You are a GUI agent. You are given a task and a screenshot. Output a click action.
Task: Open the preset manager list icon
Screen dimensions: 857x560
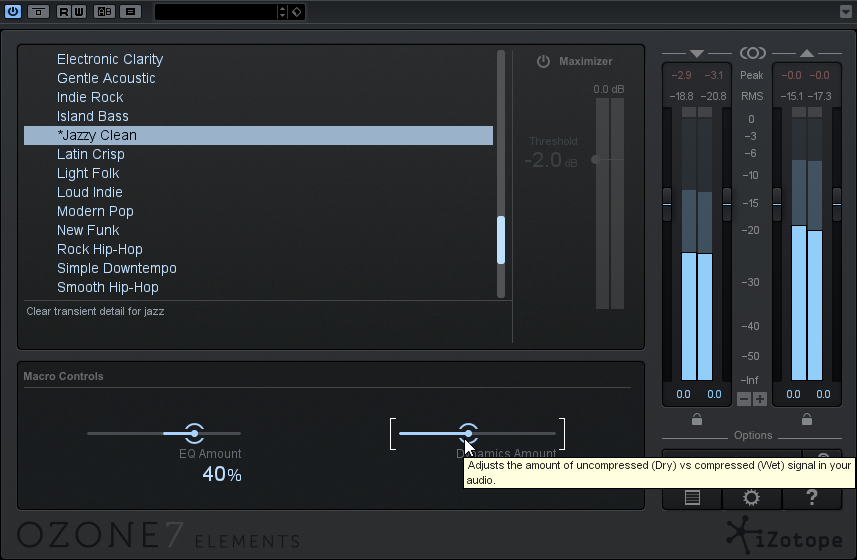click(x=692, y=497)
